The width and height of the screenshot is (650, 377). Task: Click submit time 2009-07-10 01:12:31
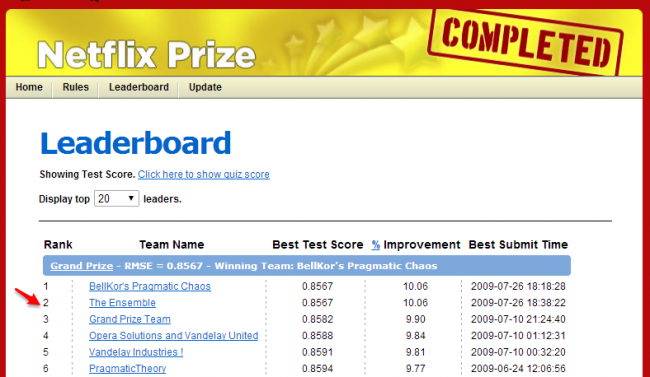(518, 336)
